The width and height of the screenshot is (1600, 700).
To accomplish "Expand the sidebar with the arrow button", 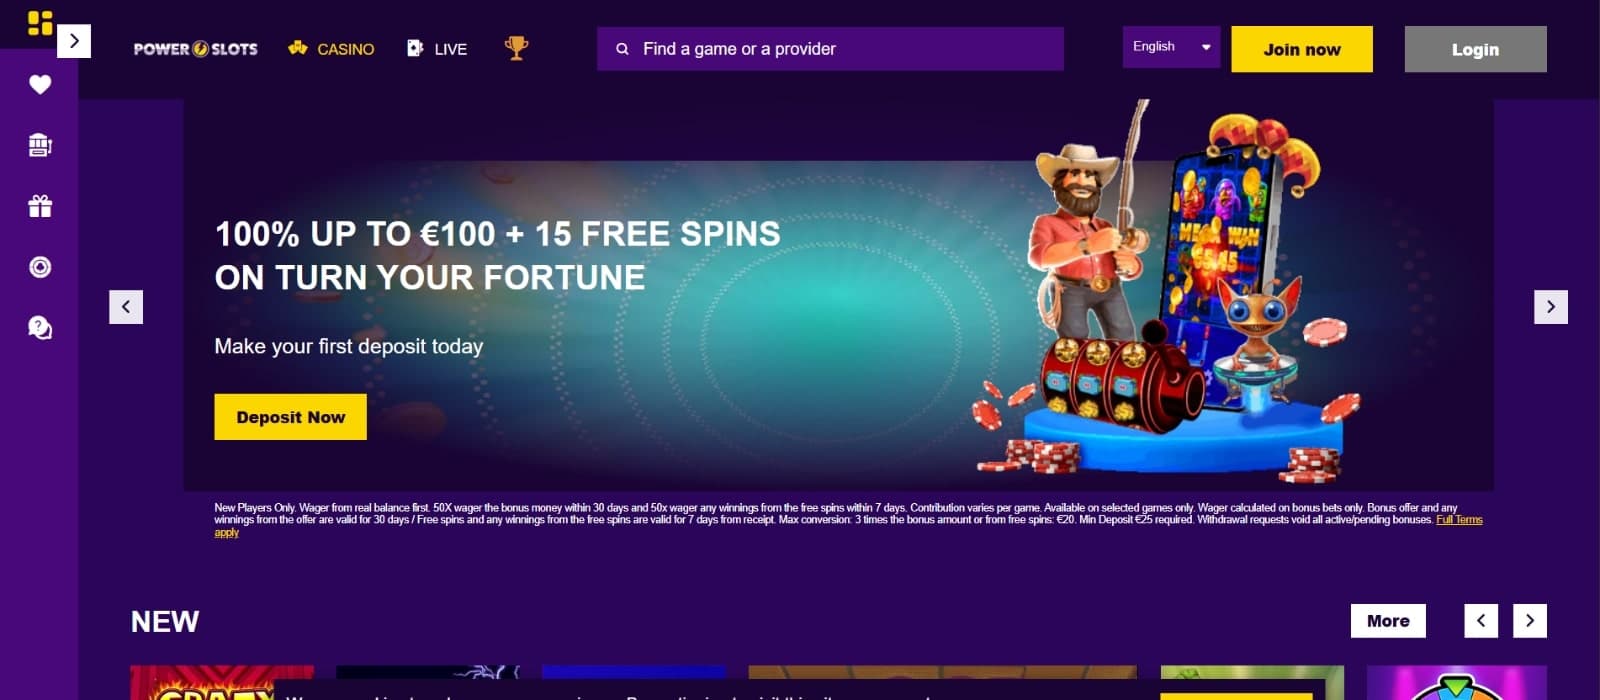I will point(74,41).
